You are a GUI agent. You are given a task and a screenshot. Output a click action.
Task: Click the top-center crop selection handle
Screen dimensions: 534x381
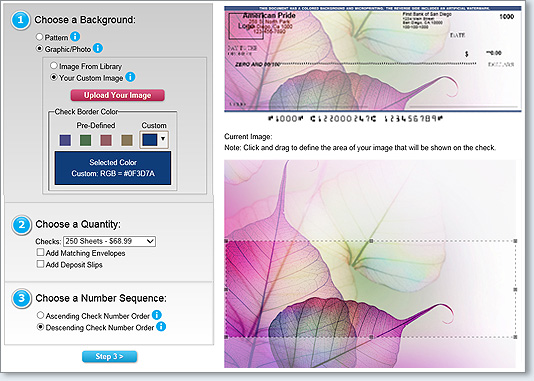click(x=371, y=241)
